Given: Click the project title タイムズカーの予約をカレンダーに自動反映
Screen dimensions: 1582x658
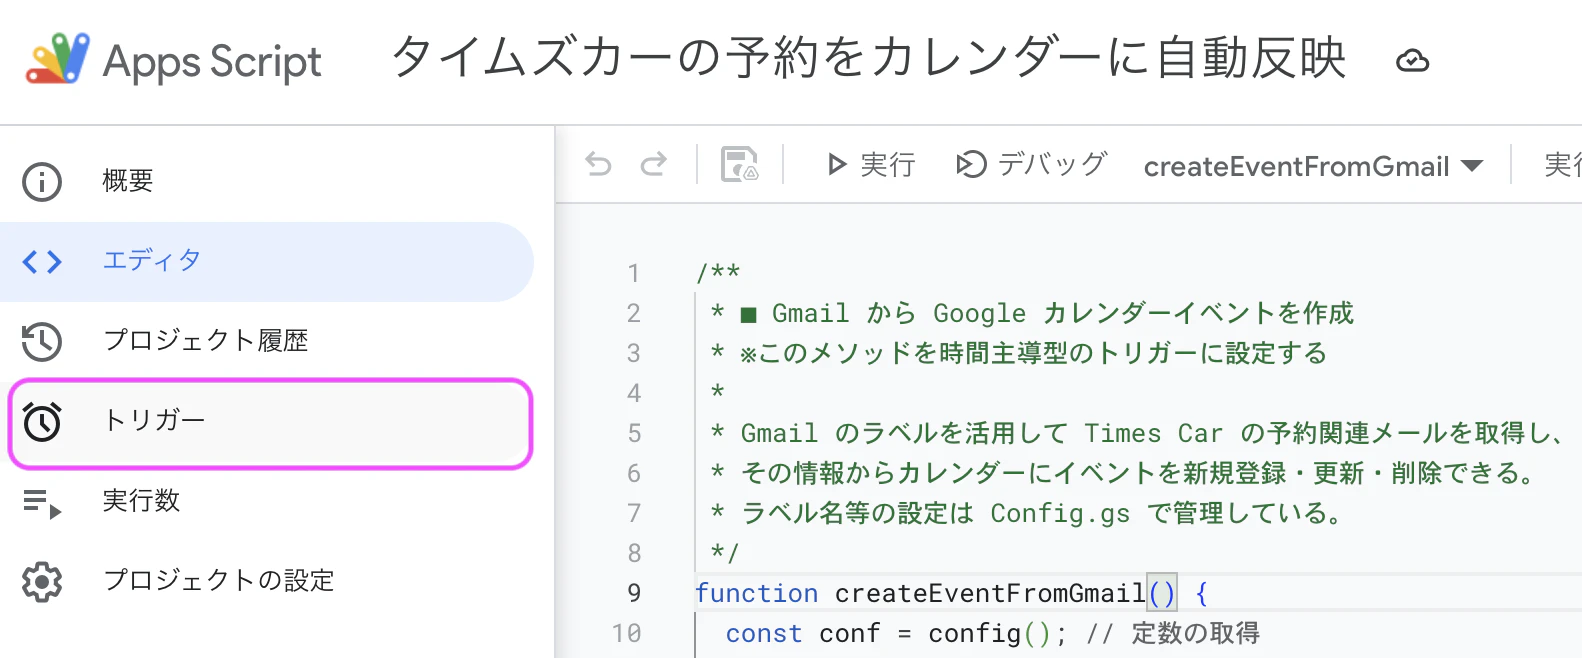Looking at the screenshot, I should coord(869,58).
